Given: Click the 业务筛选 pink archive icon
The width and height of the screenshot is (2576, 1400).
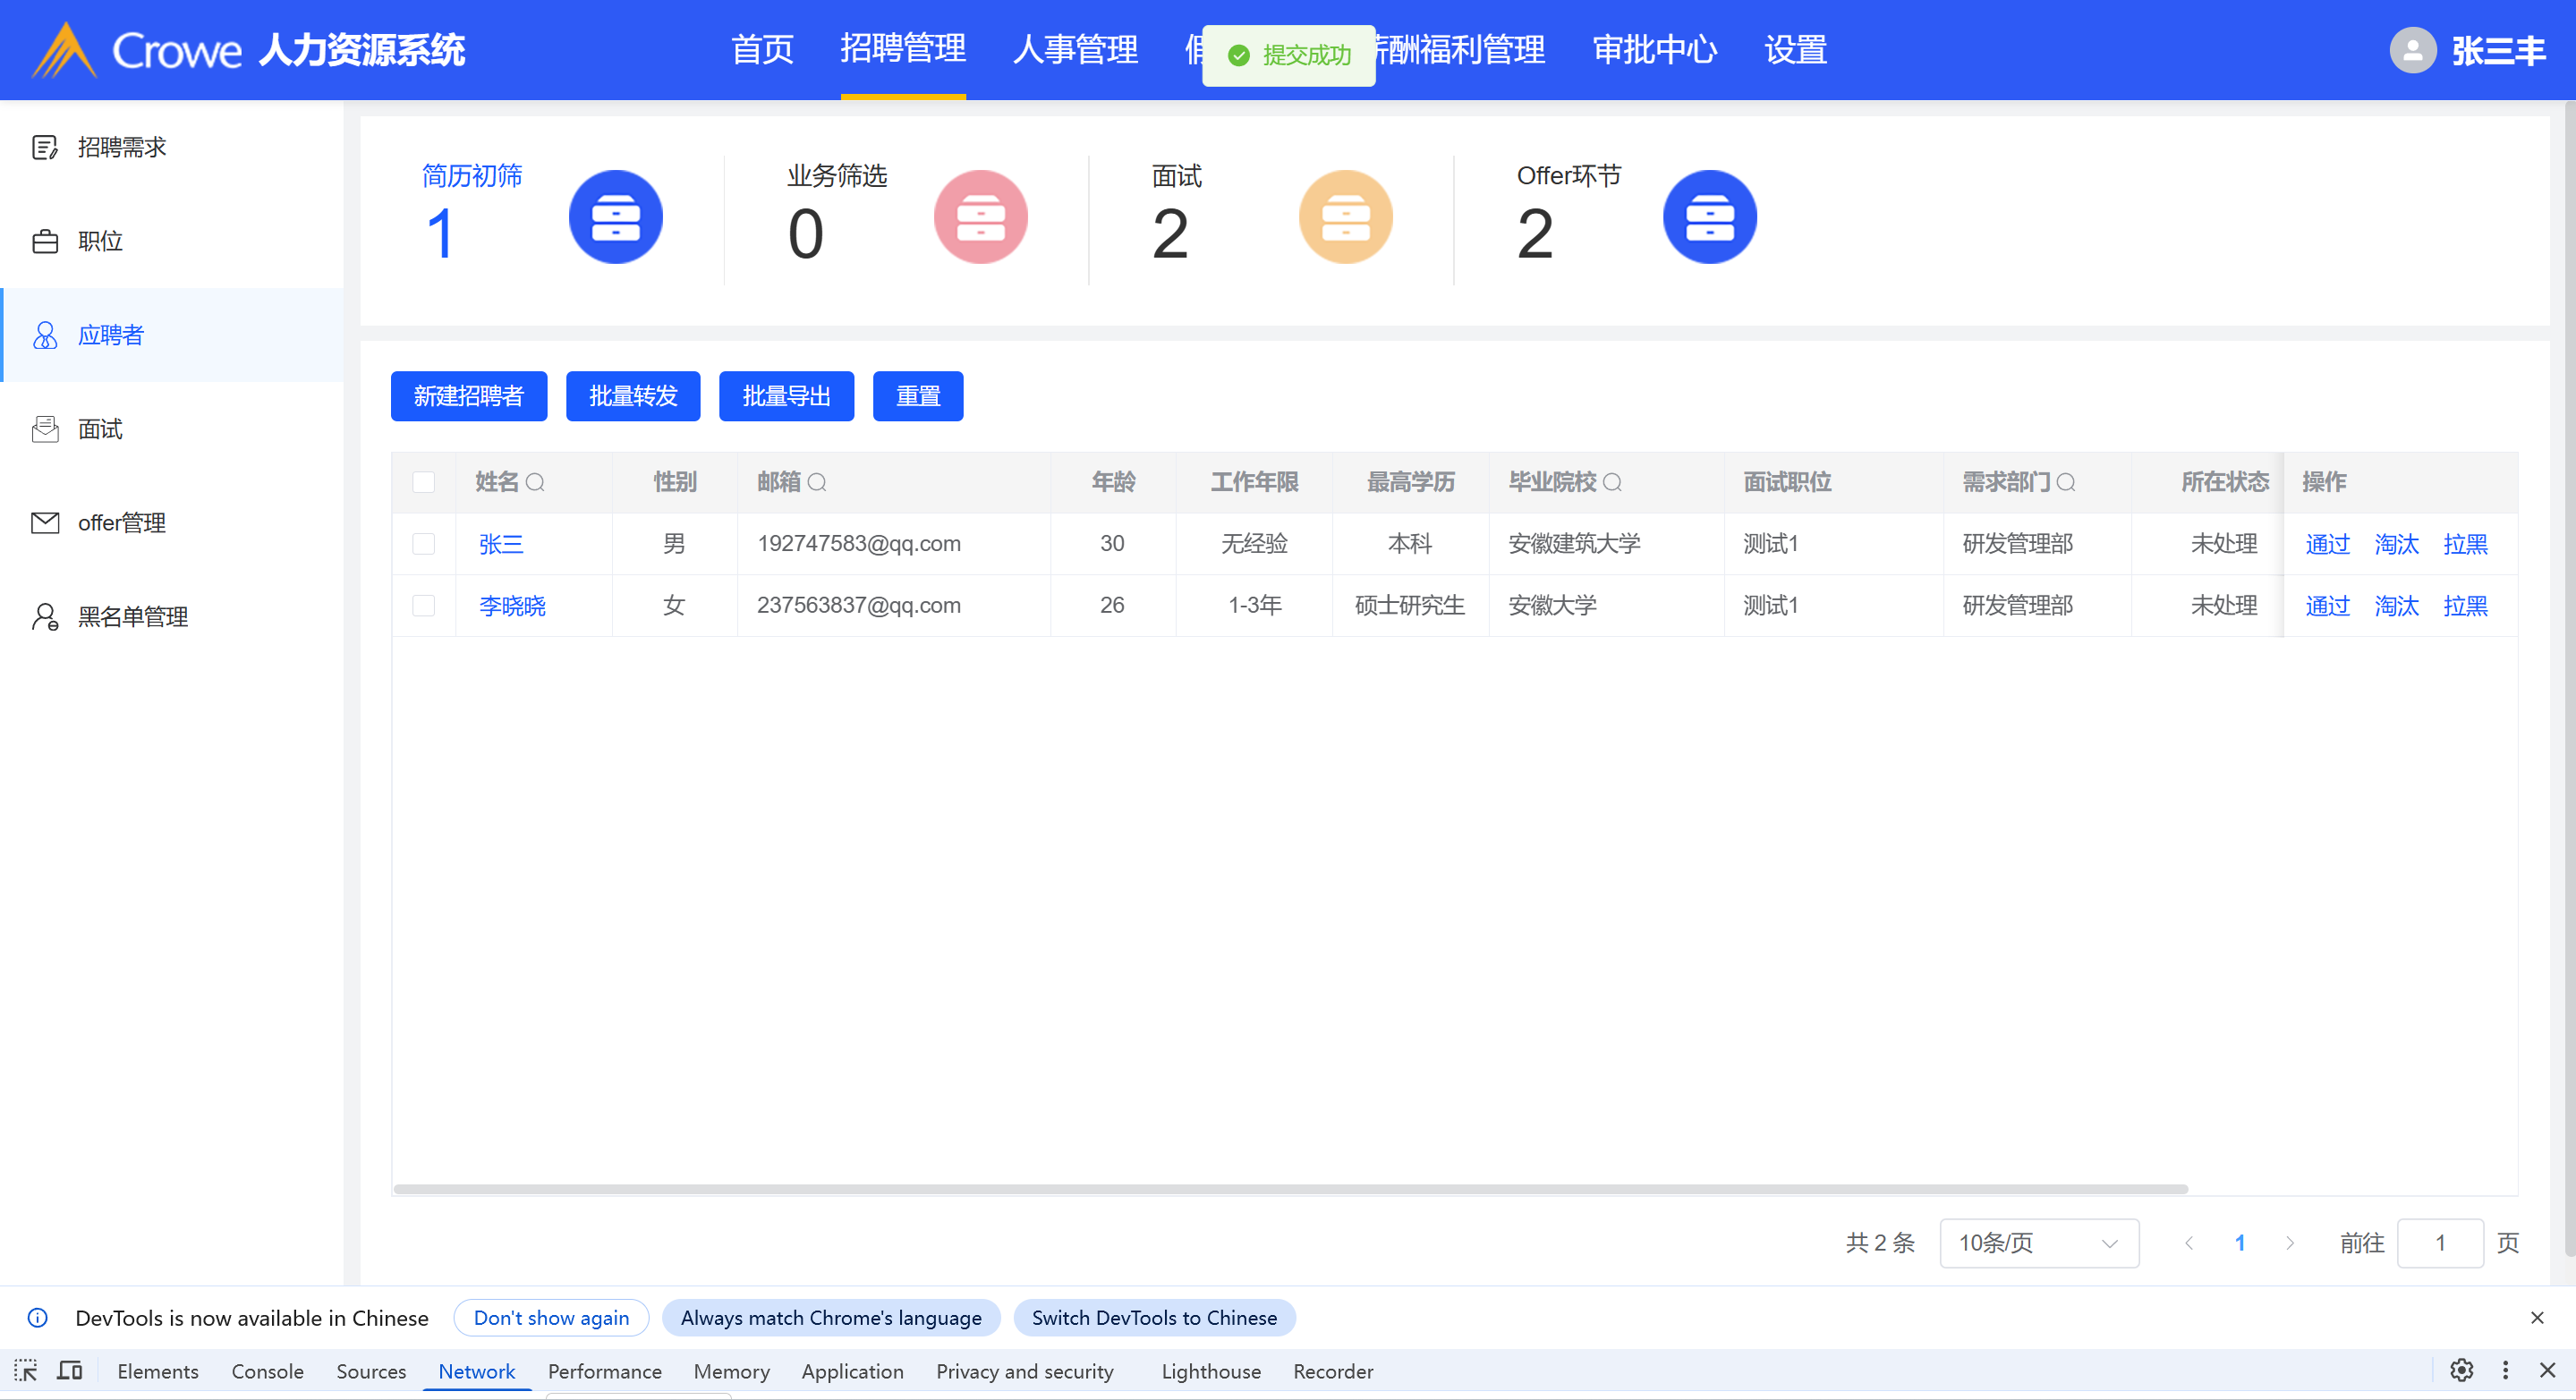Looking at the screenshot, I should [x=980, y=217].
